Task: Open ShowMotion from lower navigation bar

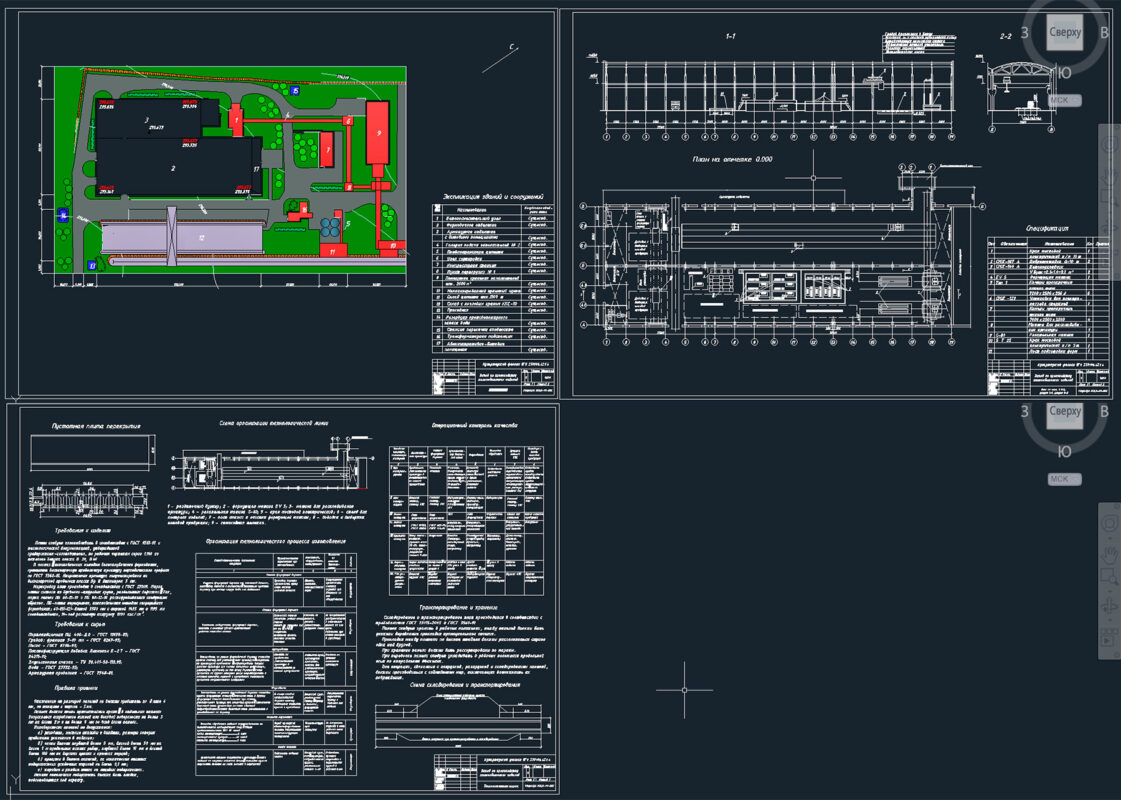Action: tap(1107, 638)
